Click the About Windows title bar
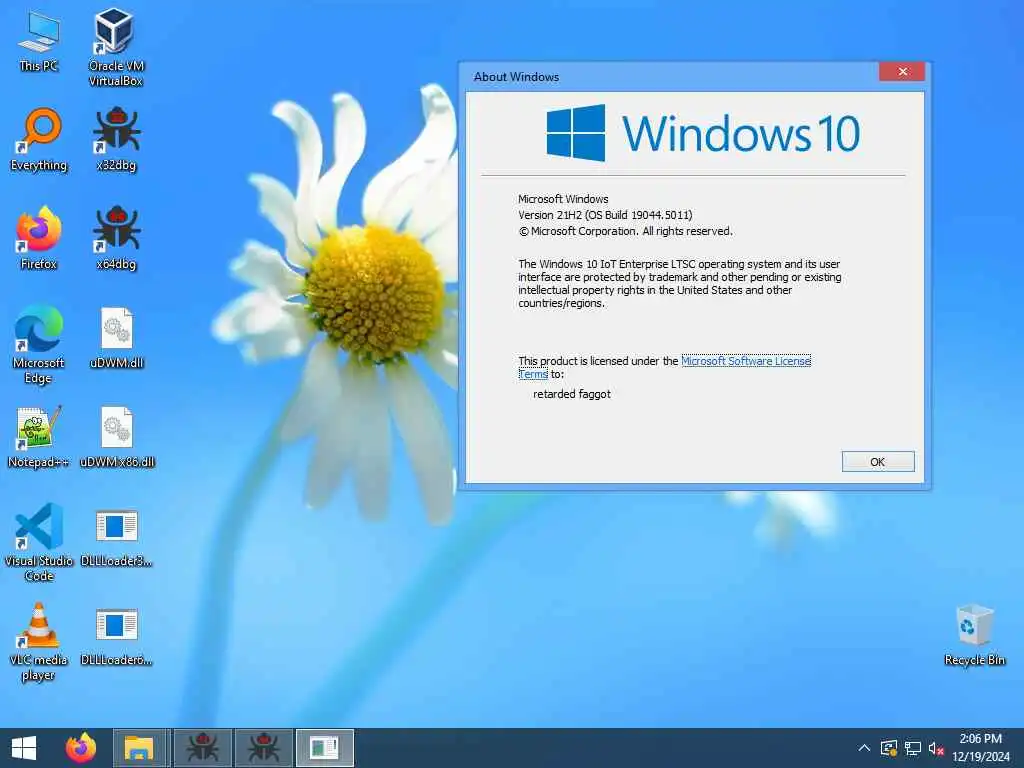The image size is (1024, 768). coord(673,76)
